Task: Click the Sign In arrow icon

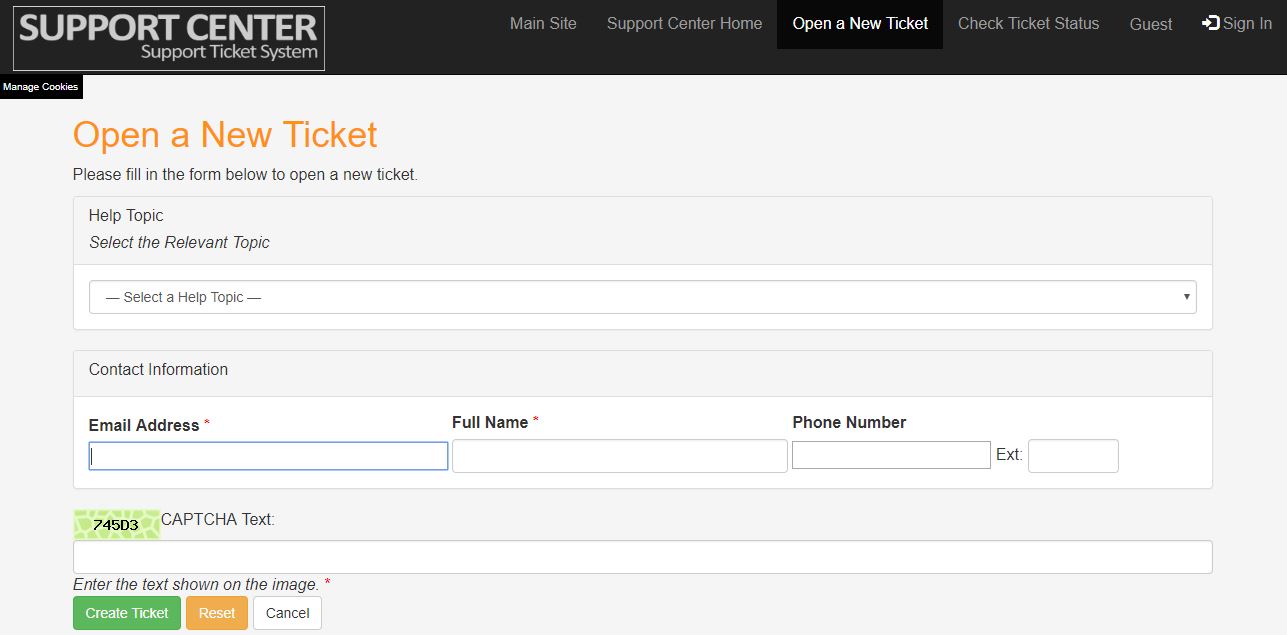Action: (1210, 23)
